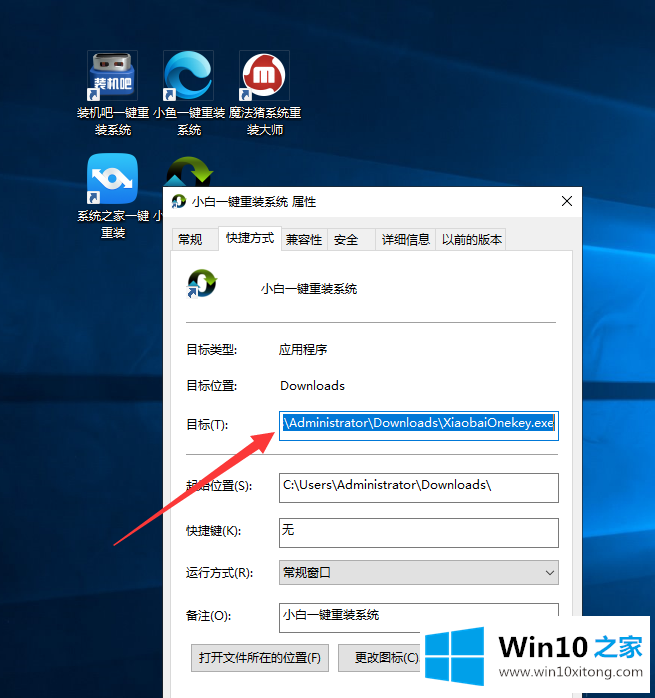Click the 快捷键(K) input field

419,532
